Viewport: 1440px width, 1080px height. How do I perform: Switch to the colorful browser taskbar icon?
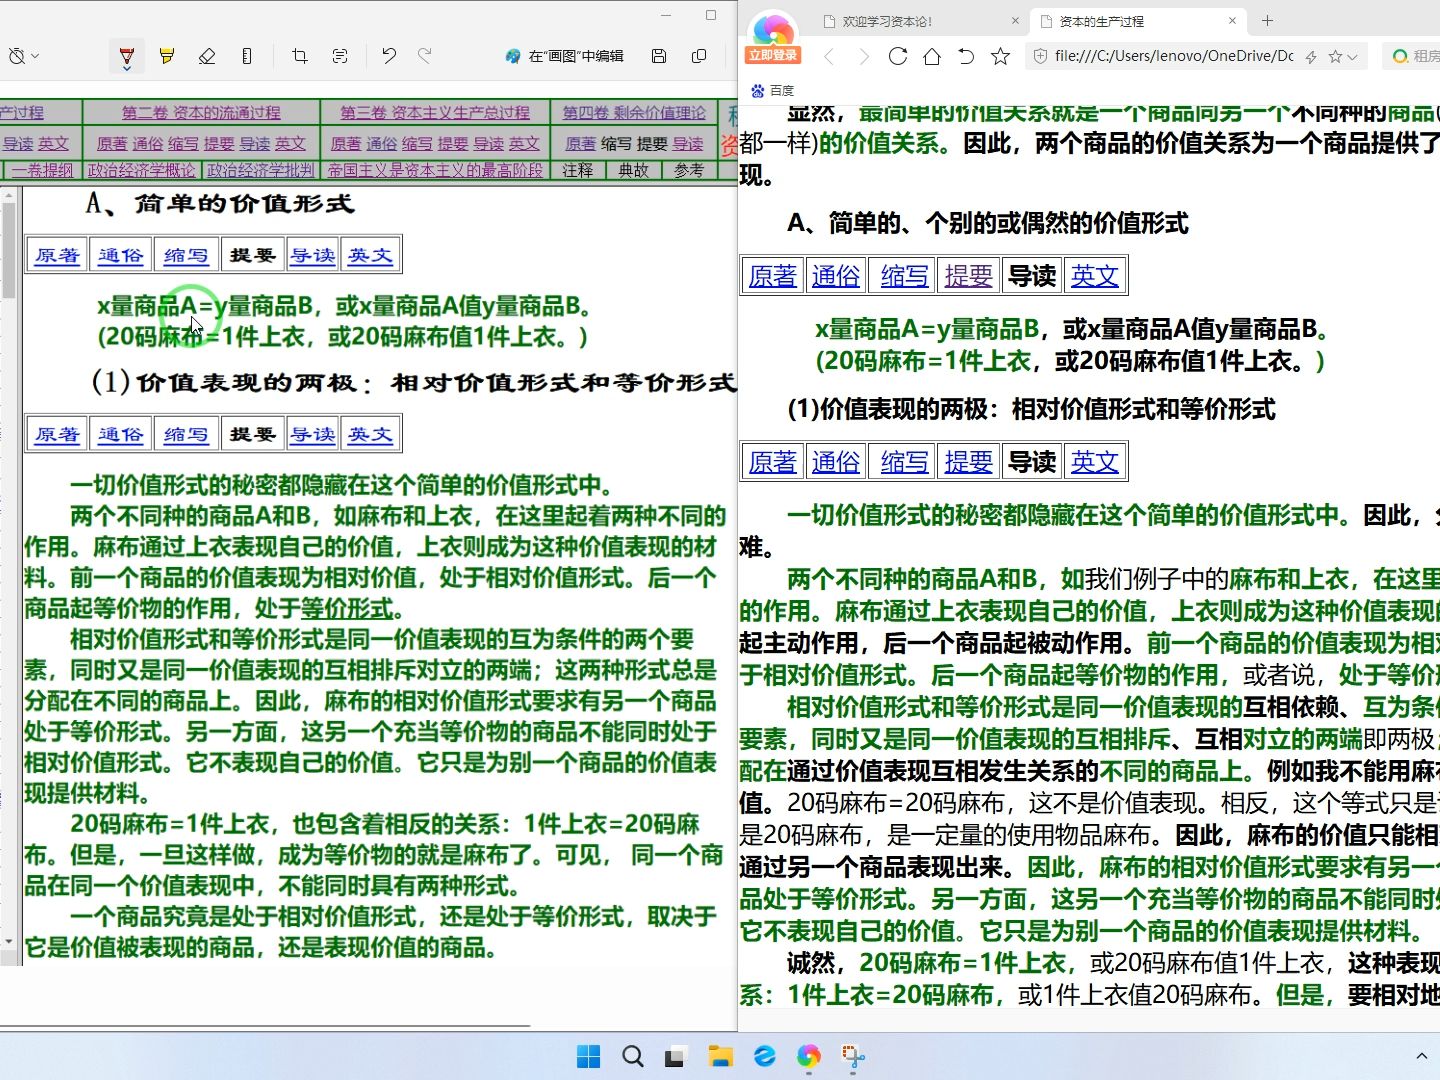[x=809, y=1056]
